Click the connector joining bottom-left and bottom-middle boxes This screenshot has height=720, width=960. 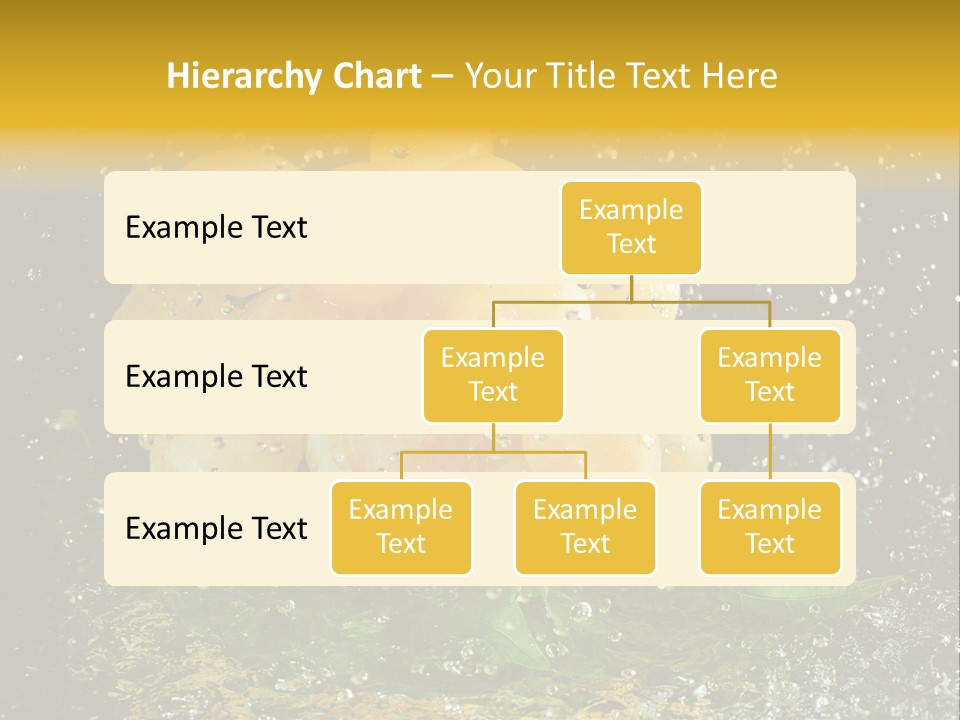tap(493, 452)
